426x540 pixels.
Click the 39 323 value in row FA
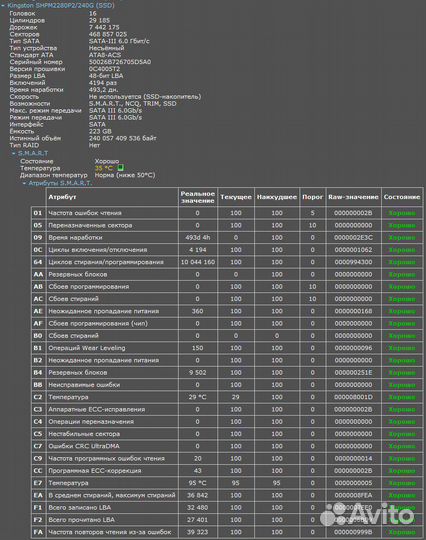(x=198, y=532)
